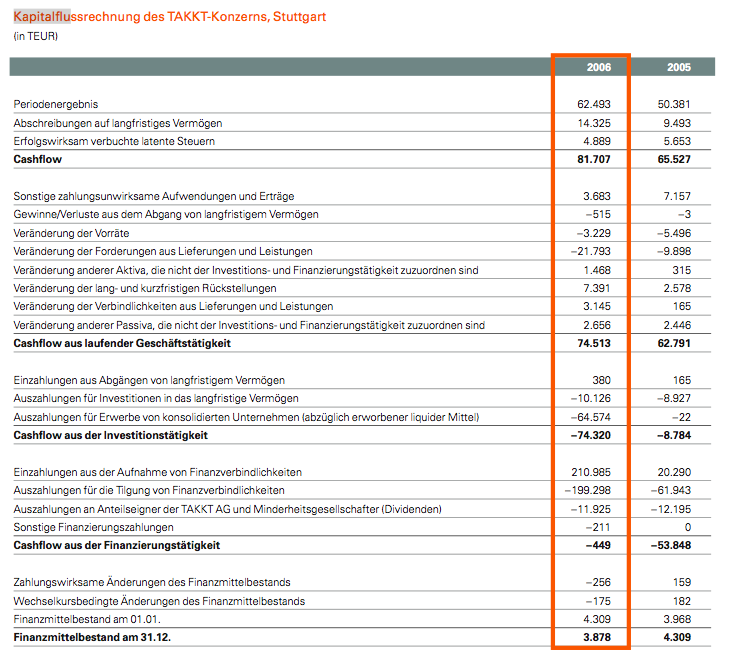Select 'Abschreibungen auf langfristiges Vermögen' label

click(x=118, y=123)
